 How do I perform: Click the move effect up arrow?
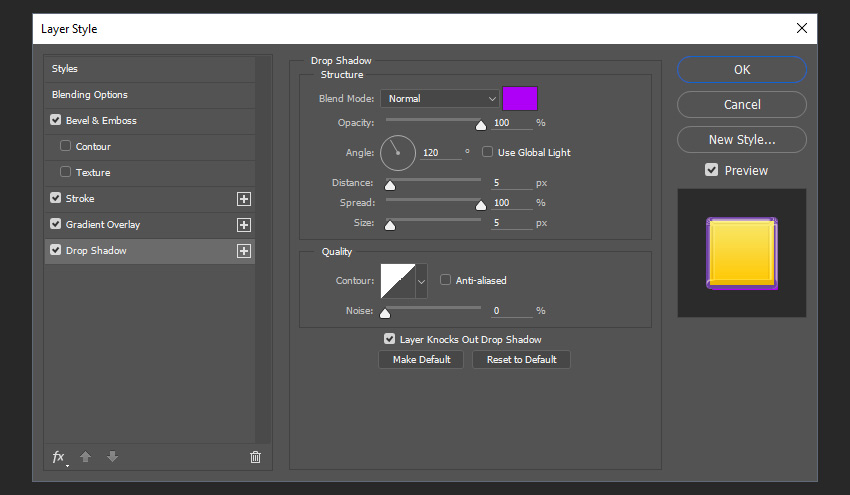coord(86,457)
